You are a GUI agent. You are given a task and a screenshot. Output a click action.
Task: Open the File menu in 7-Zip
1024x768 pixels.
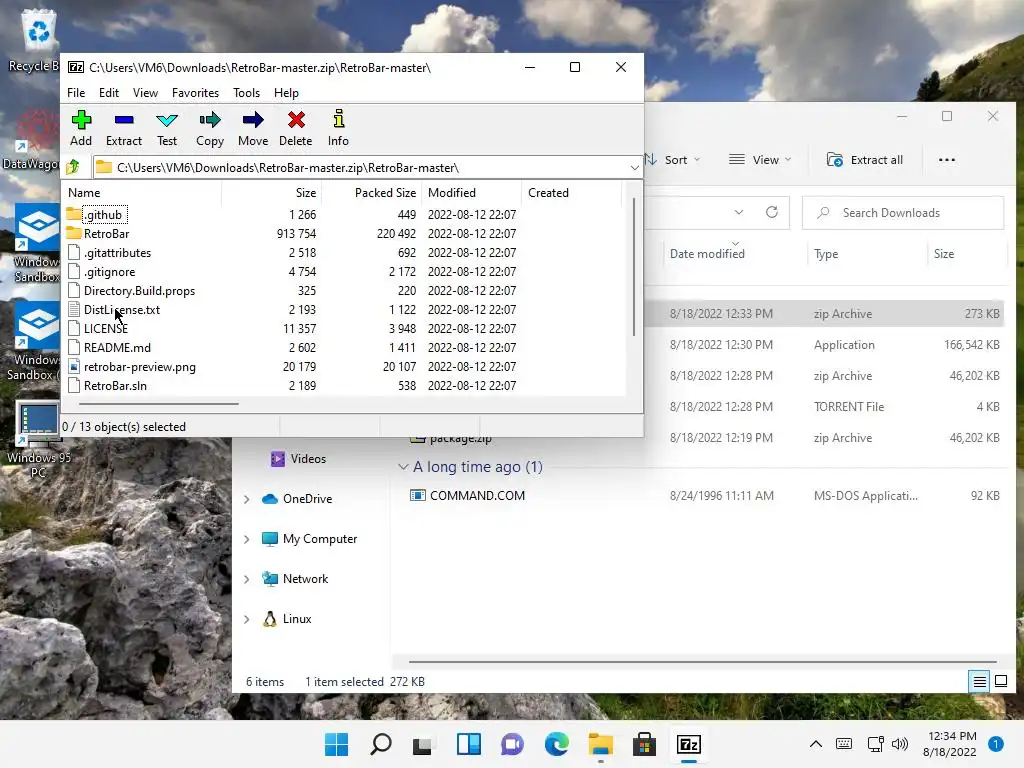pyautogui.click(x=76, y=93)
